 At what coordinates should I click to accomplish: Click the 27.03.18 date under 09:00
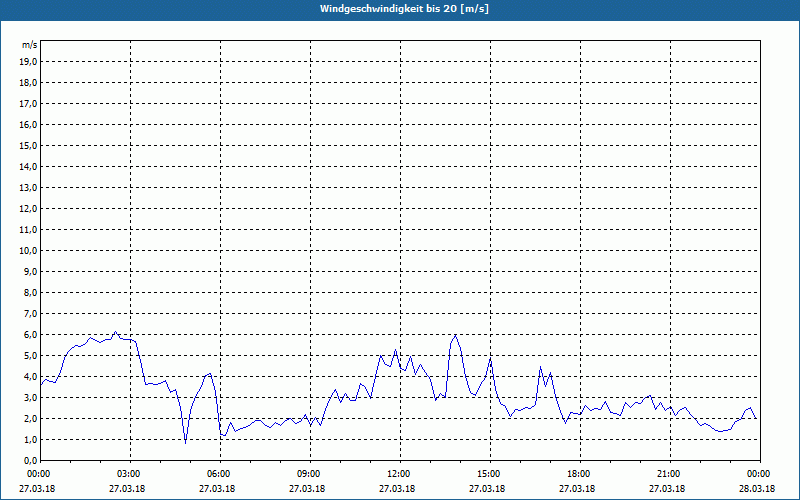click(x=307, y=488)
